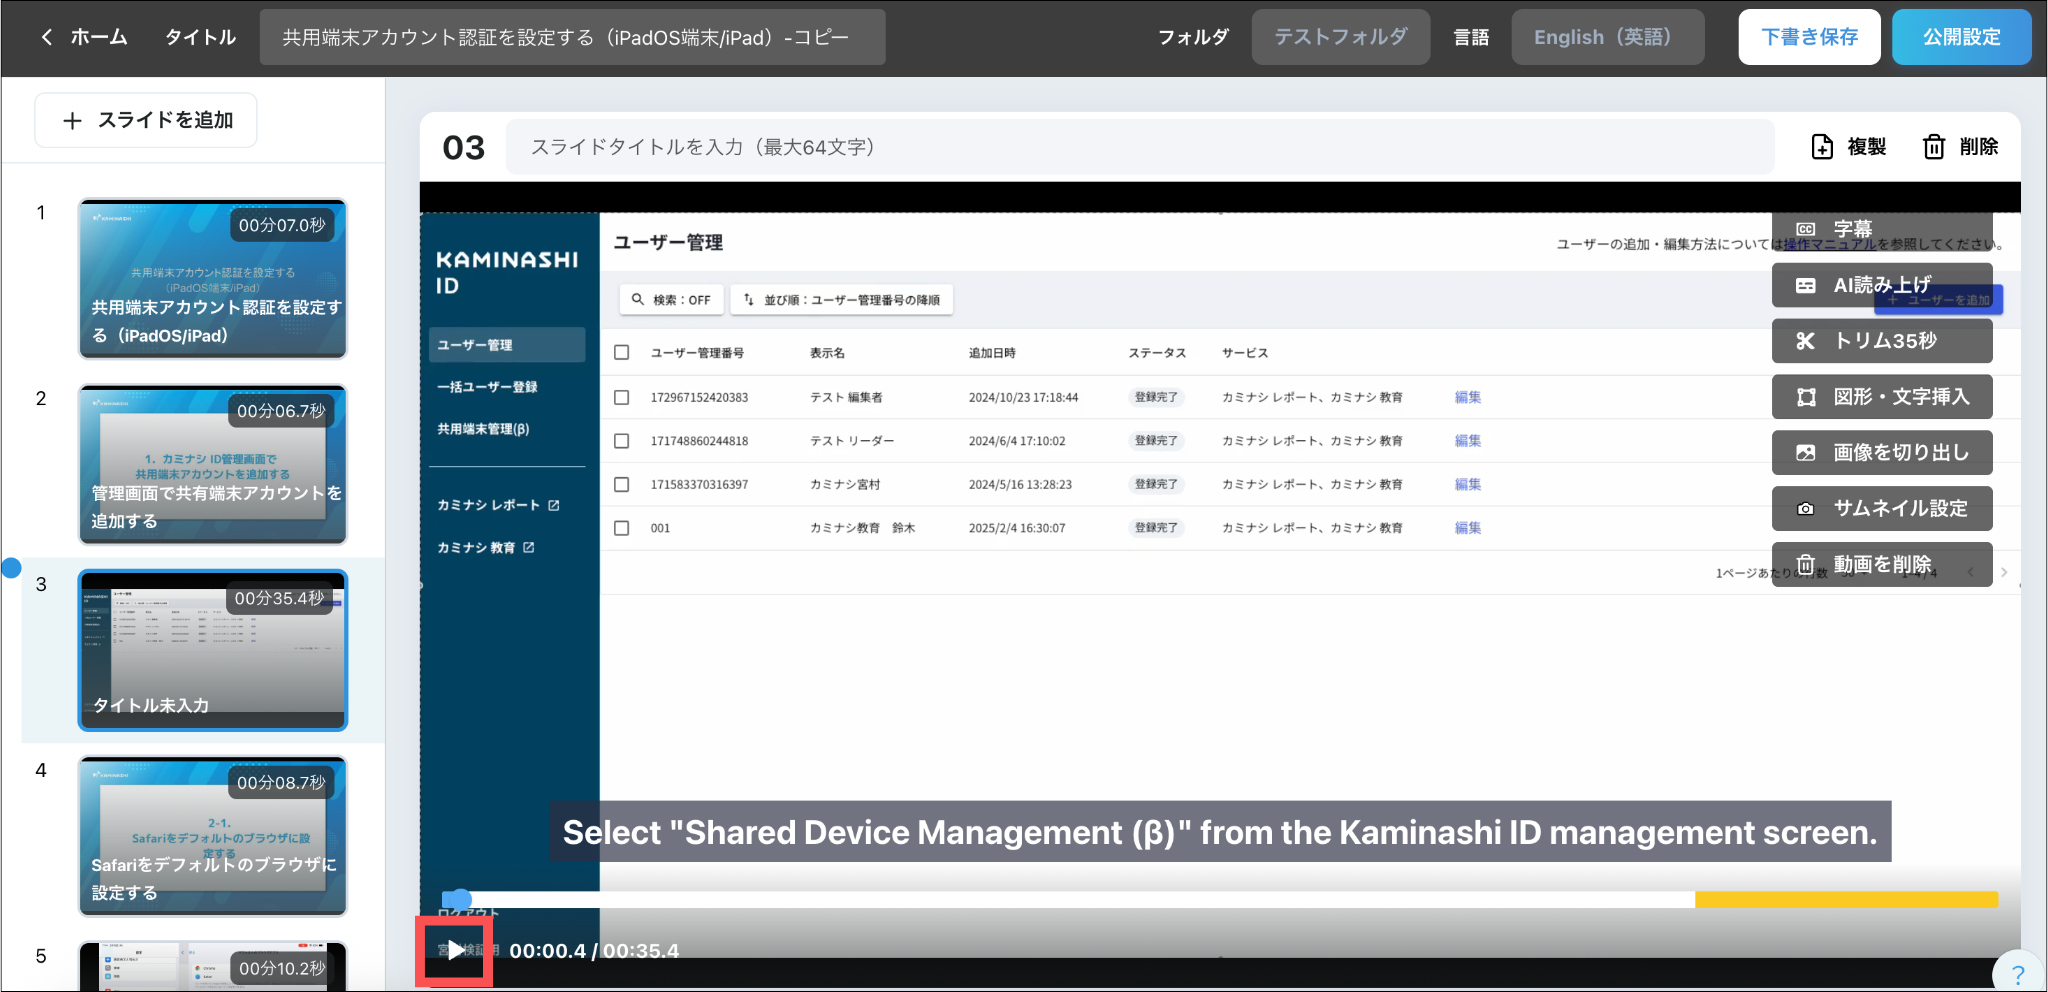Screen dimensions: 2048x992
Task: Click 編集 for テスト リーダー row
Action: coord(1468,441)
